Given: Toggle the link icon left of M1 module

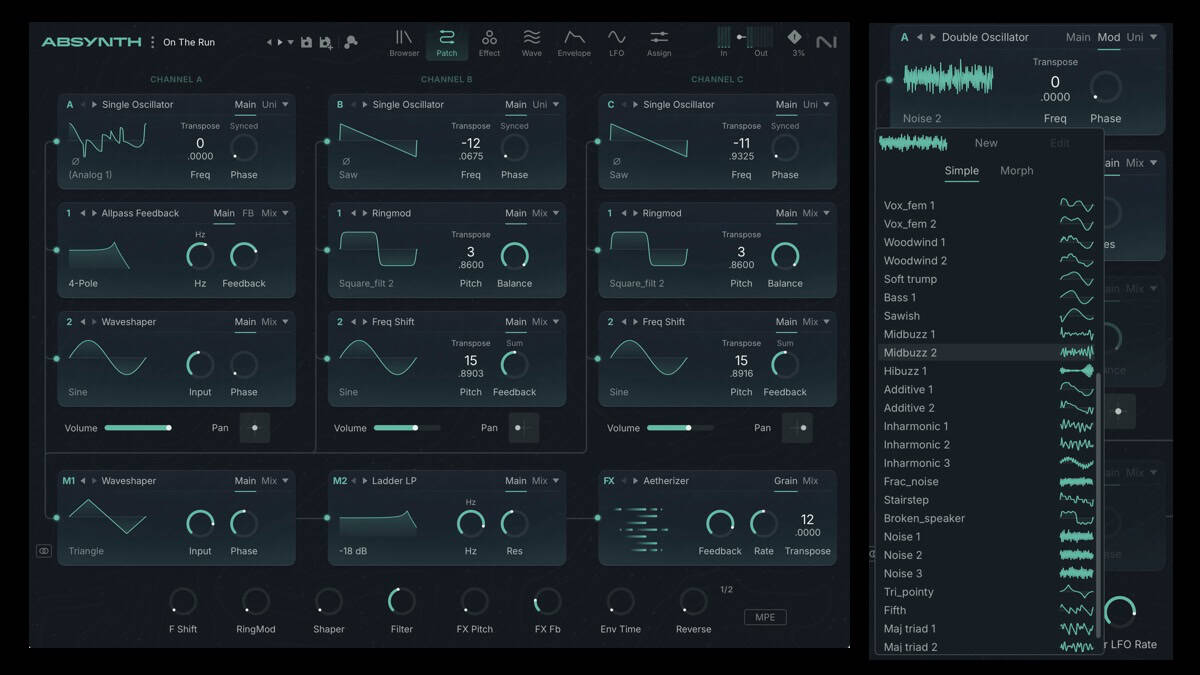Looking at the screenshot, I should click(44, 551).
